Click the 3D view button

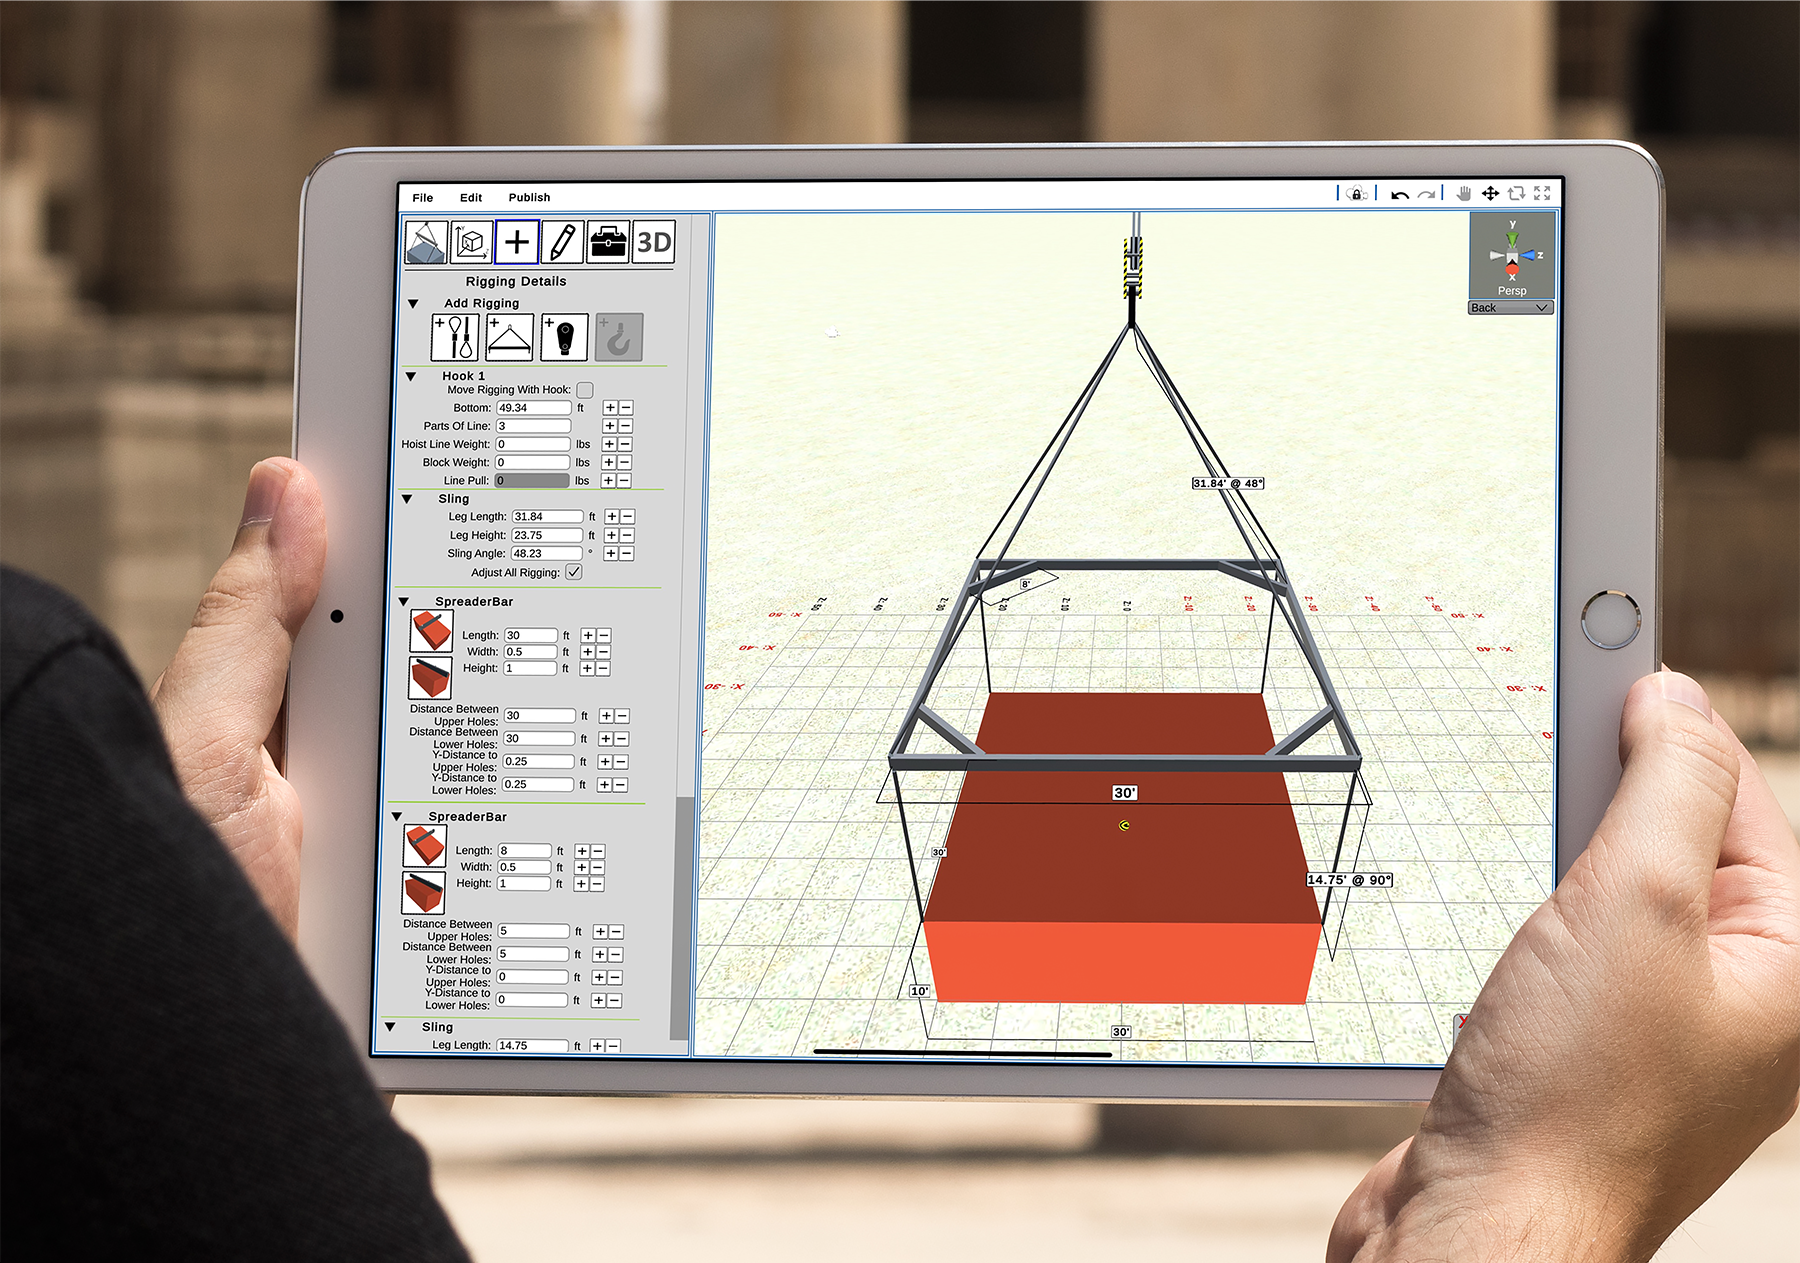coord(654,241)
